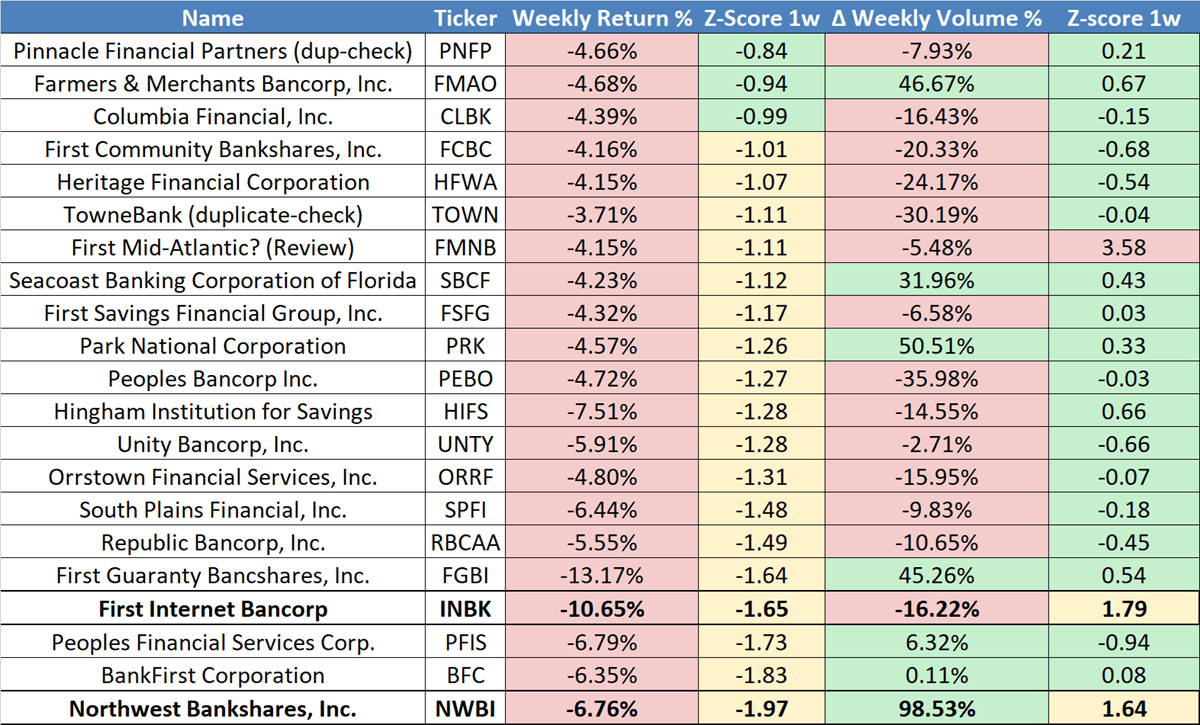Select the Pinnacle Financial Partners name cell
Image resolution: width=1200 pixels, height=725 pixels.
pos(212,51)
